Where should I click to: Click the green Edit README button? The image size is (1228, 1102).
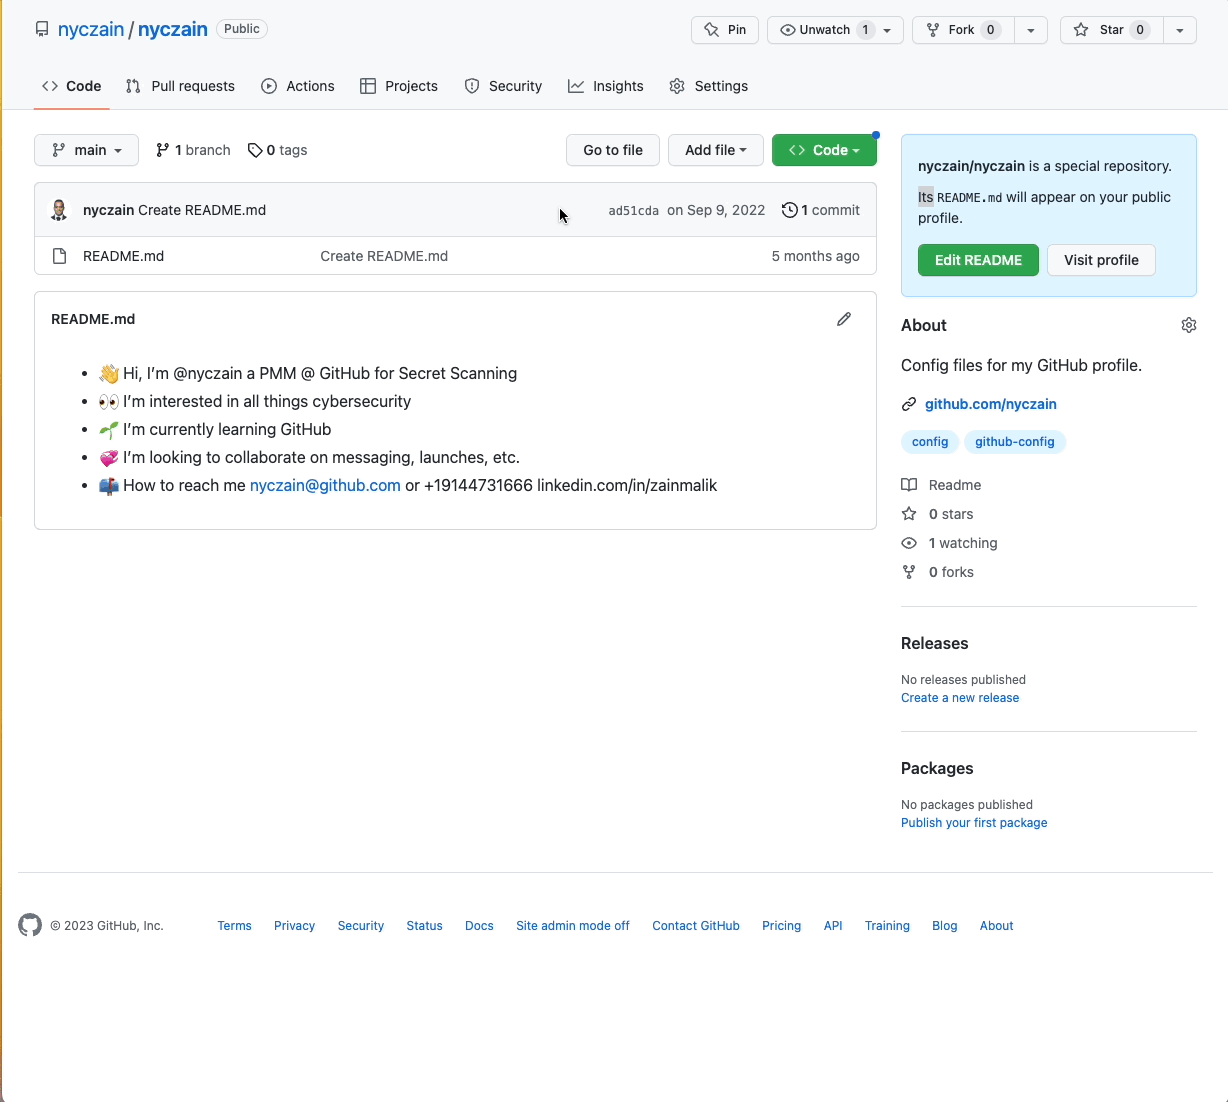coord(978,260)
